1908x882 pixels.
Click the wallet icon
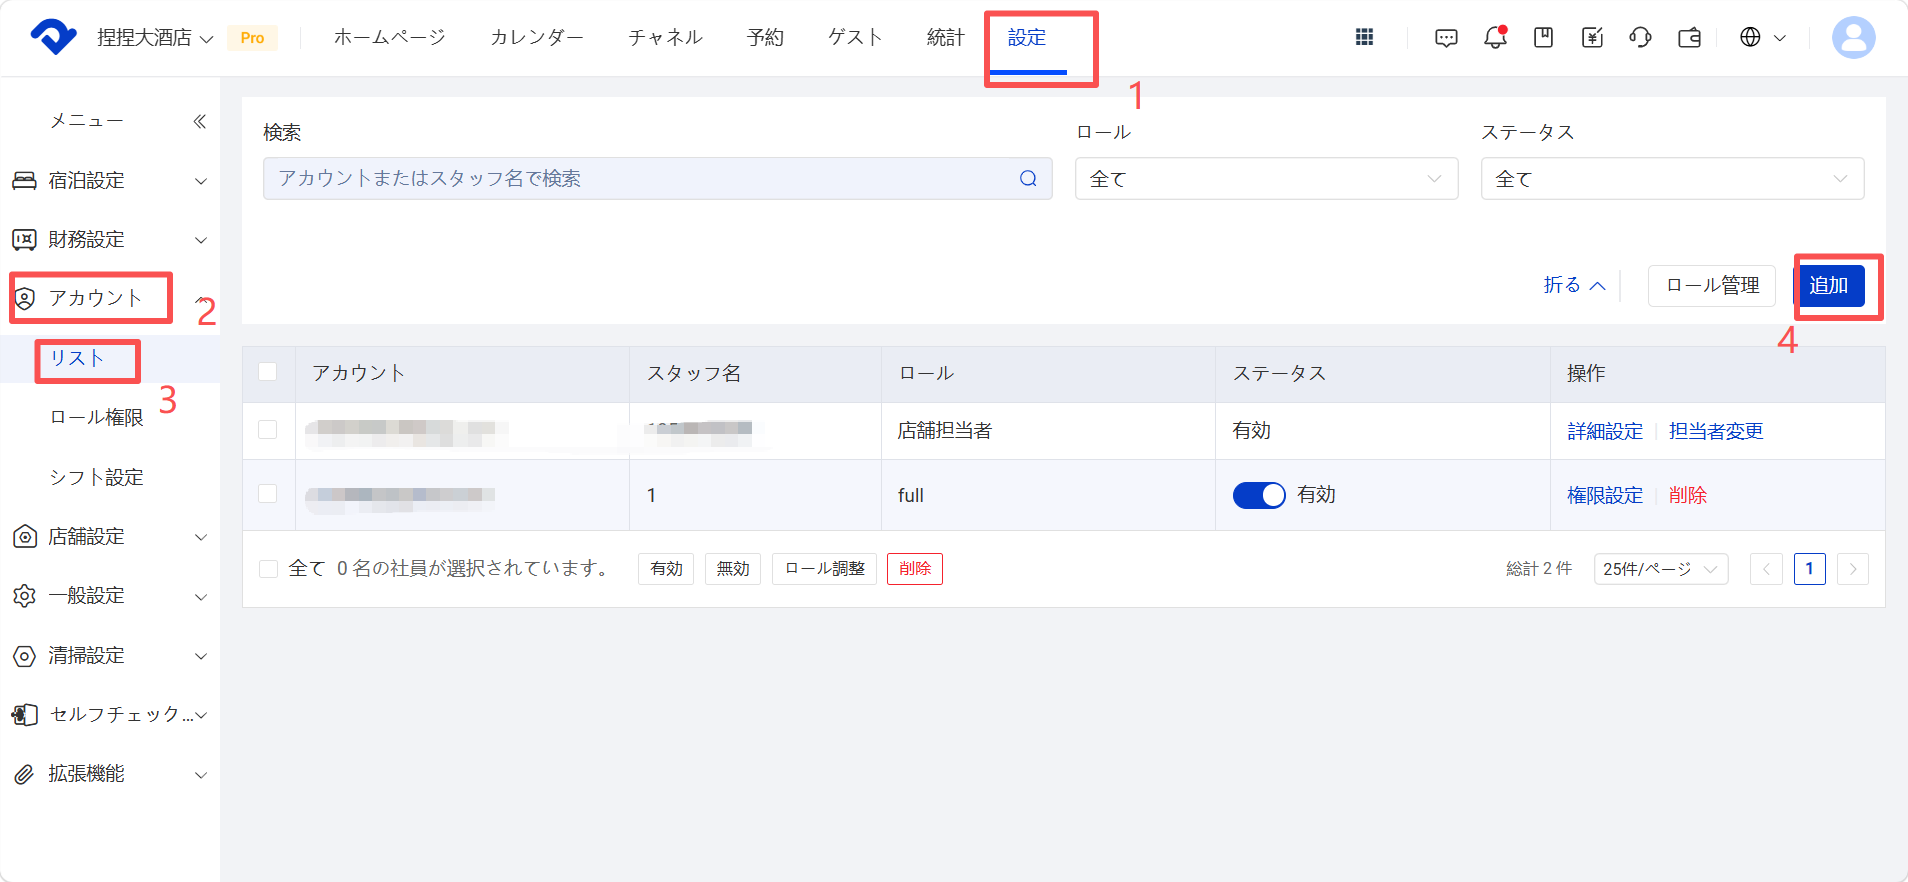[1689, 38]
